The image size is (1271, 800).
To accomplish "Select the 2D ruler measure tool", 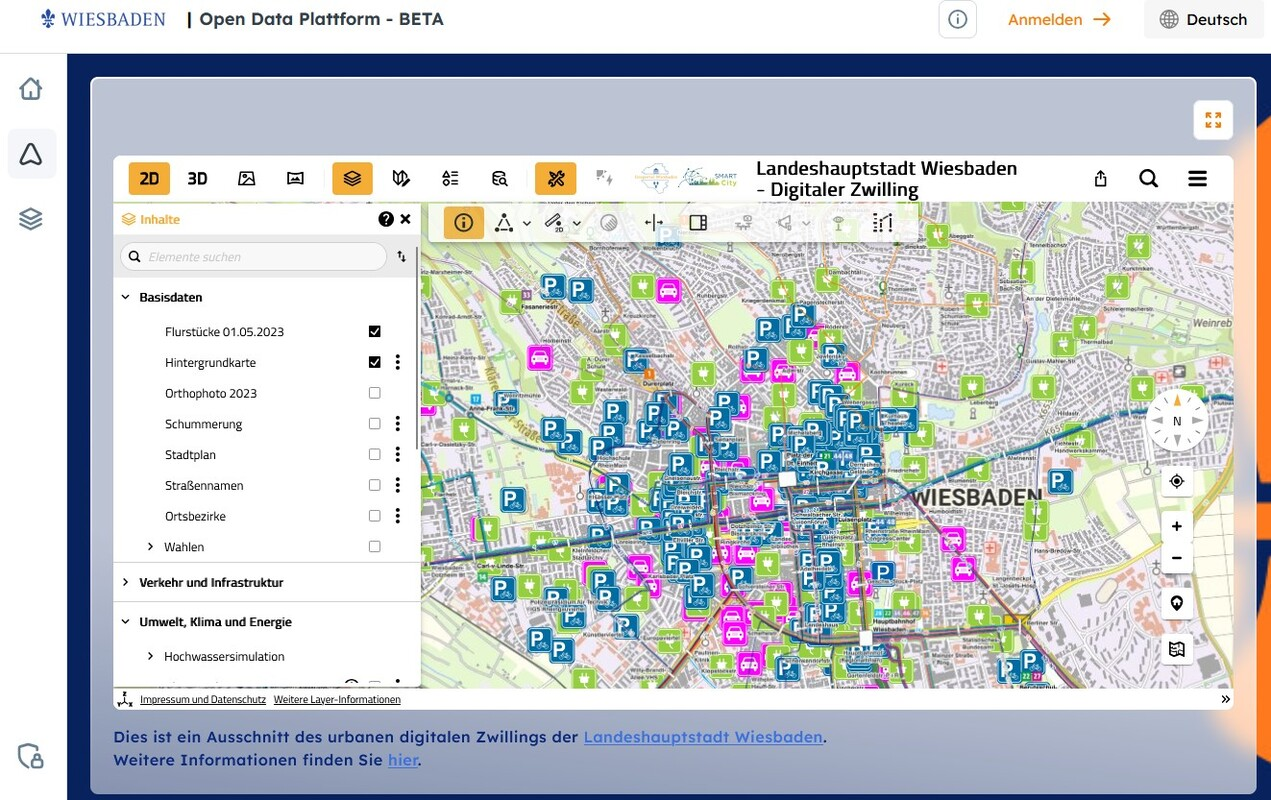I will coord(553,223).
